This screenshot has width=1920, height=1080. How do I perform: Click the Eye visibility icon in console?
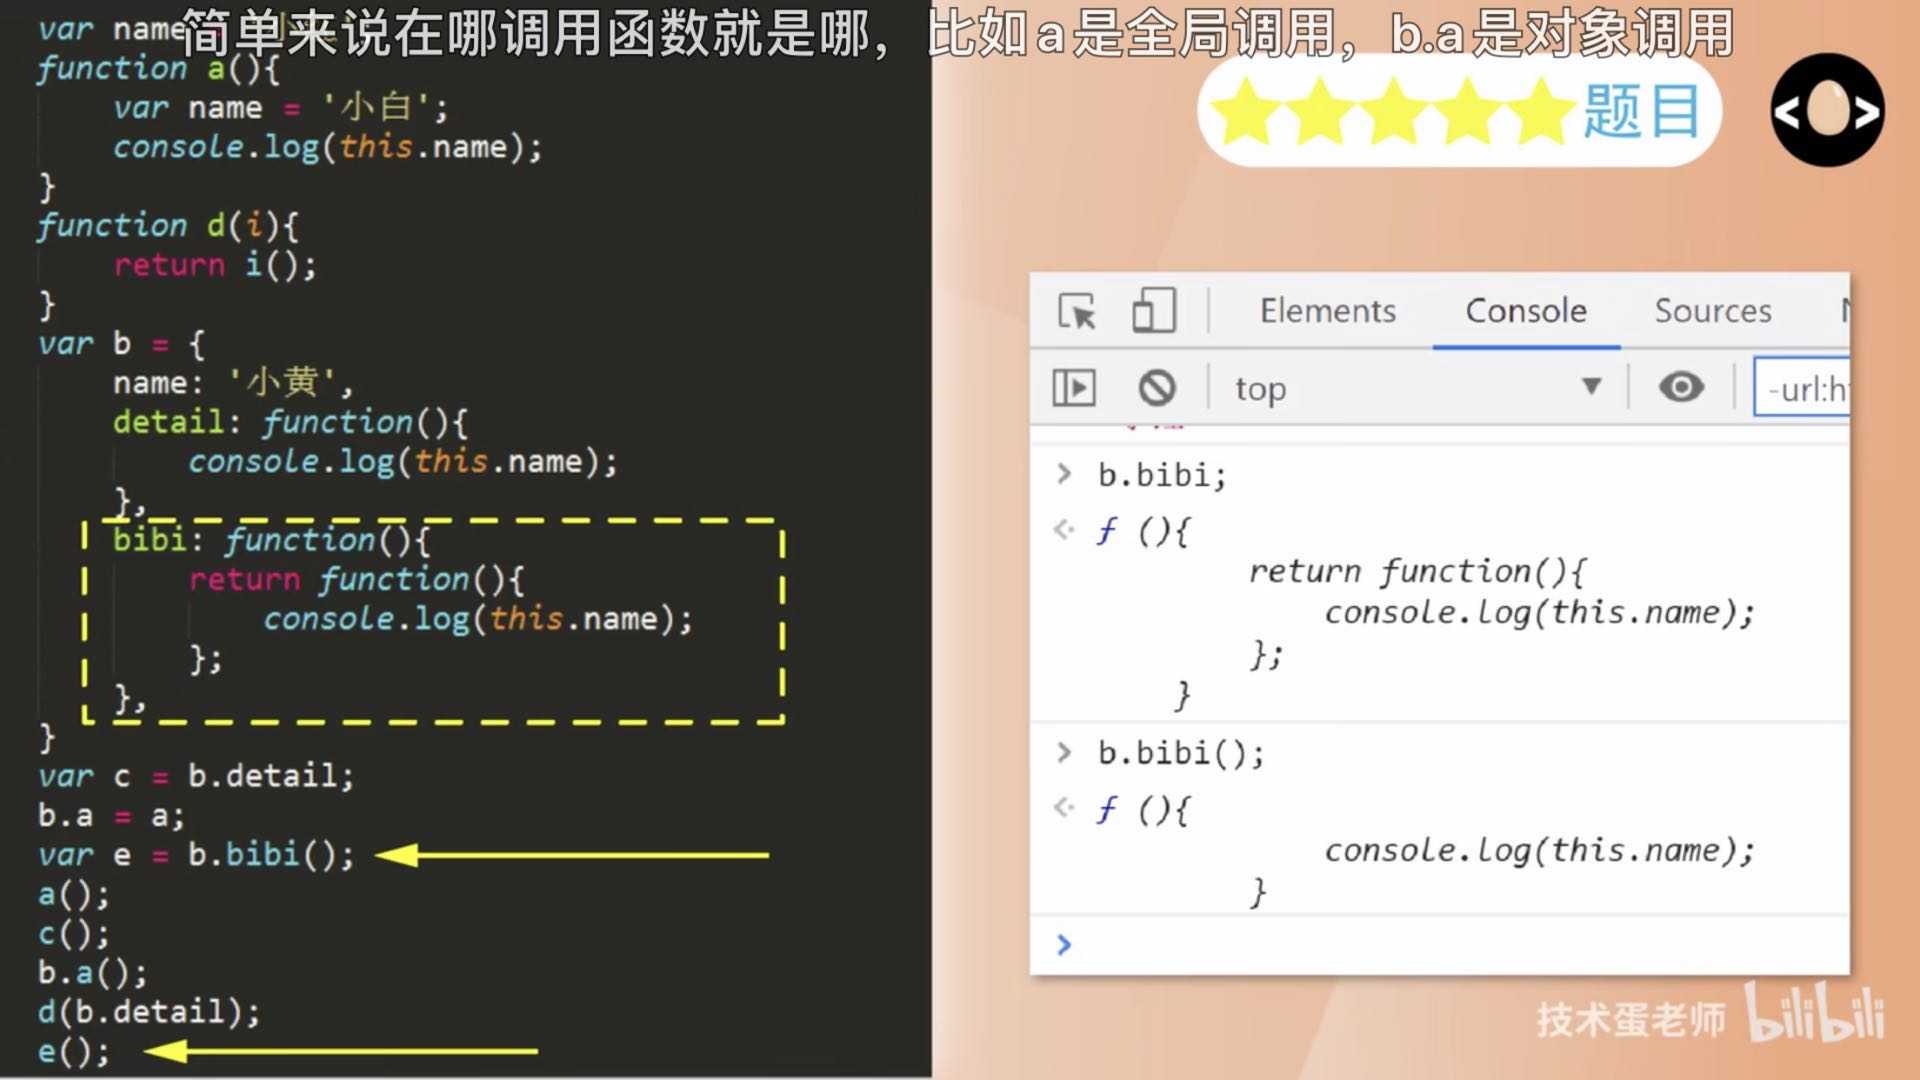pos(1679,388)
